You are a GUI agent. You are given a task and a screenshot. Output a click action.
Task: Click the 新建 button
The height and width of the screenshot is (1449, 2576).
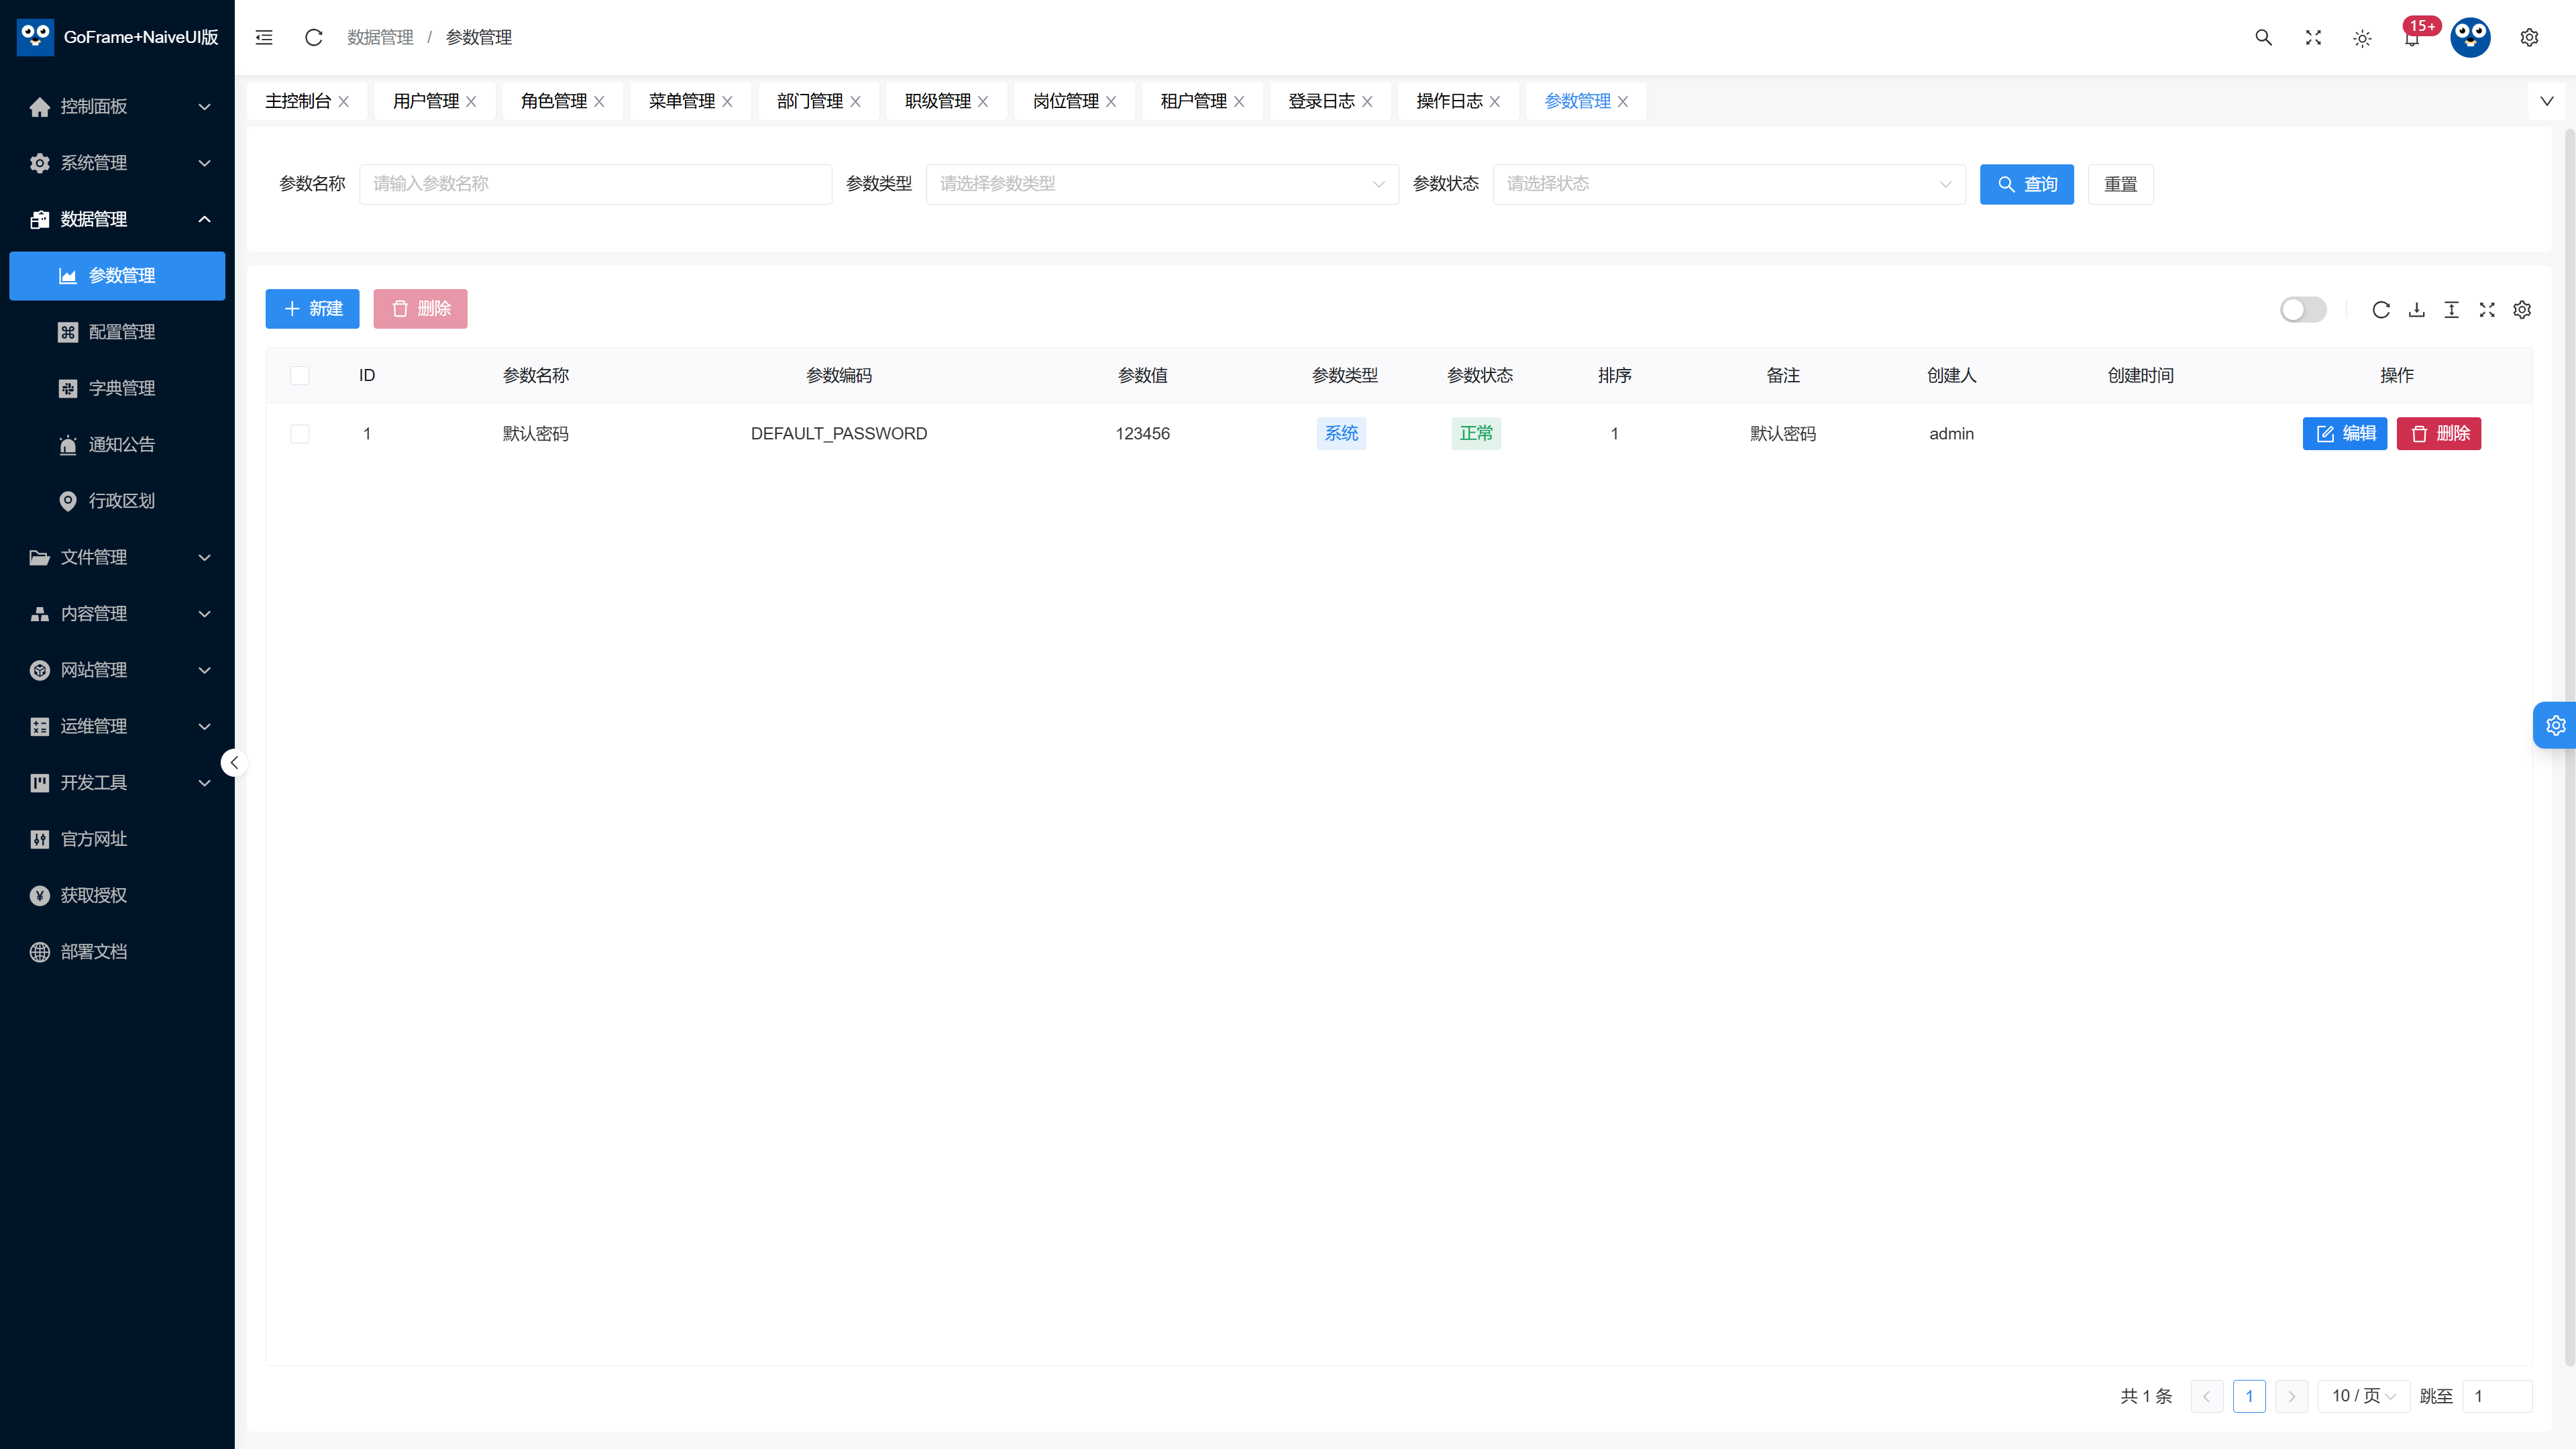[312, 309]
